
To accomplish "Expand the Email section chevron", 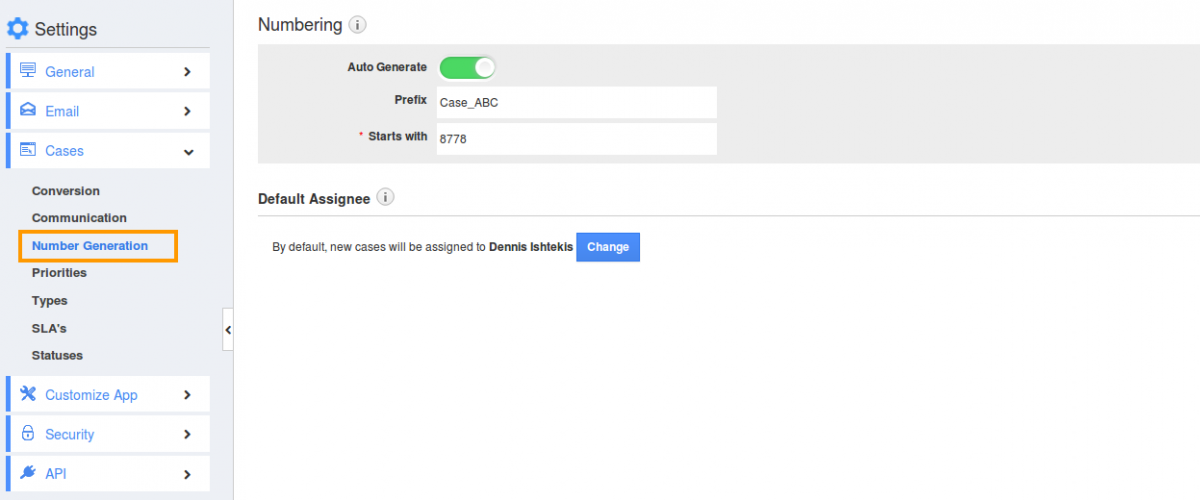I will pos(187,111).
